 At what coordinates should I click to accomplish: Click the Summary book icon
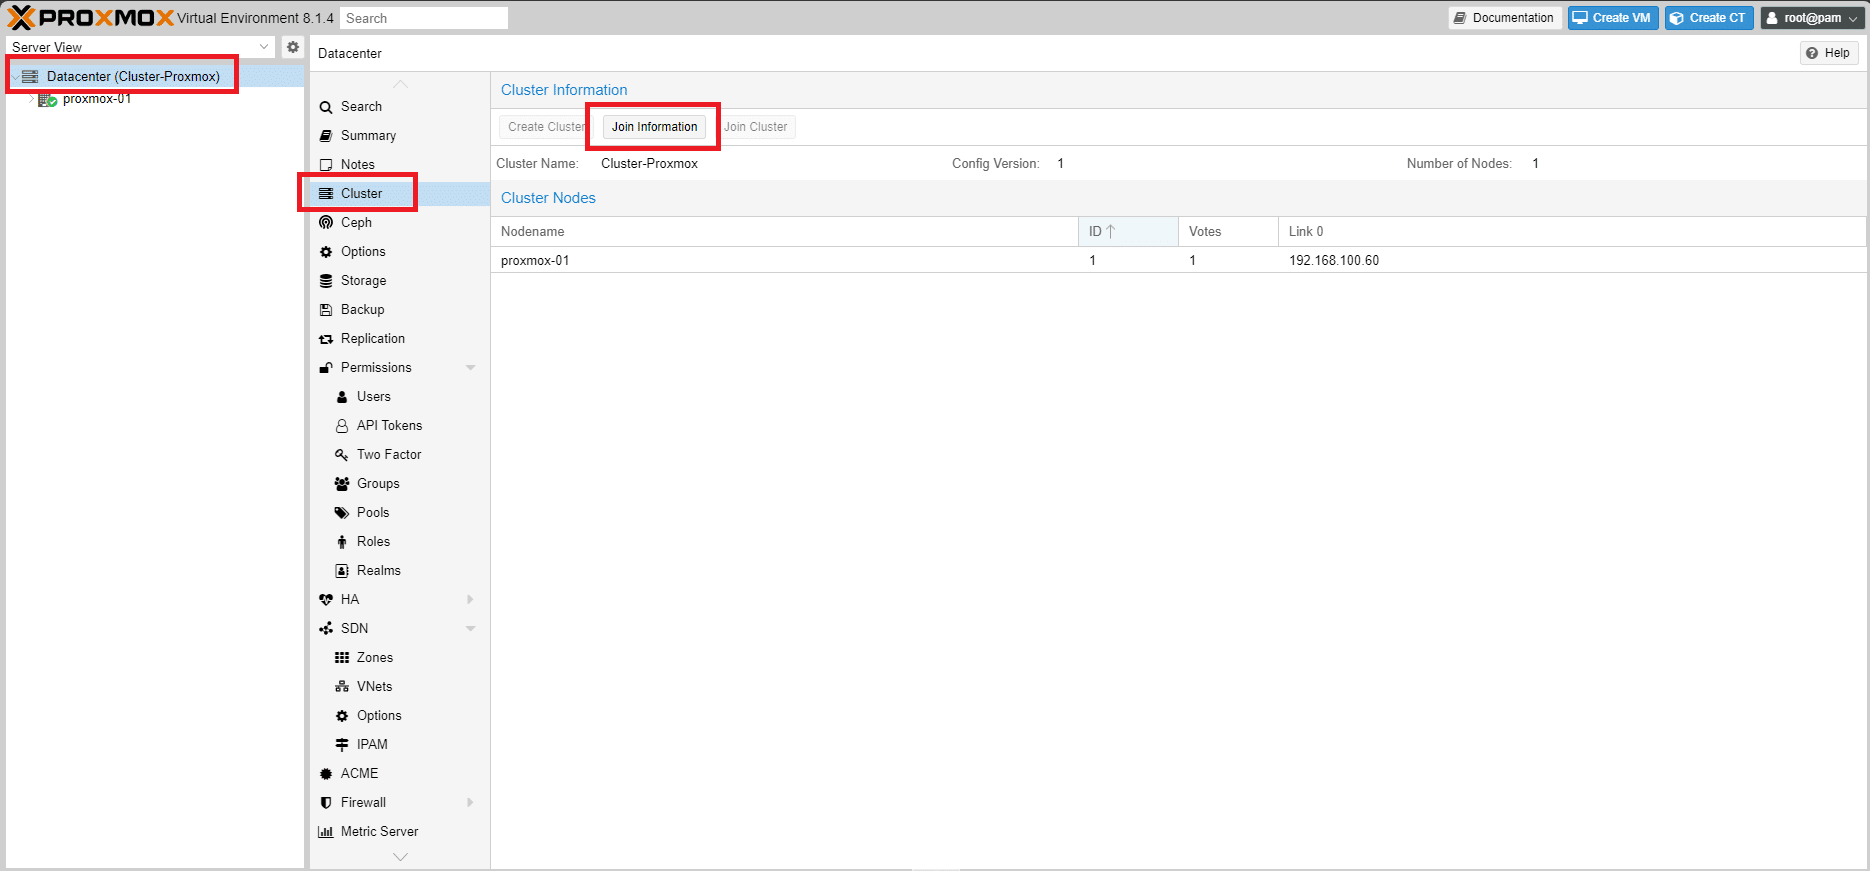(x=326, y=136)
